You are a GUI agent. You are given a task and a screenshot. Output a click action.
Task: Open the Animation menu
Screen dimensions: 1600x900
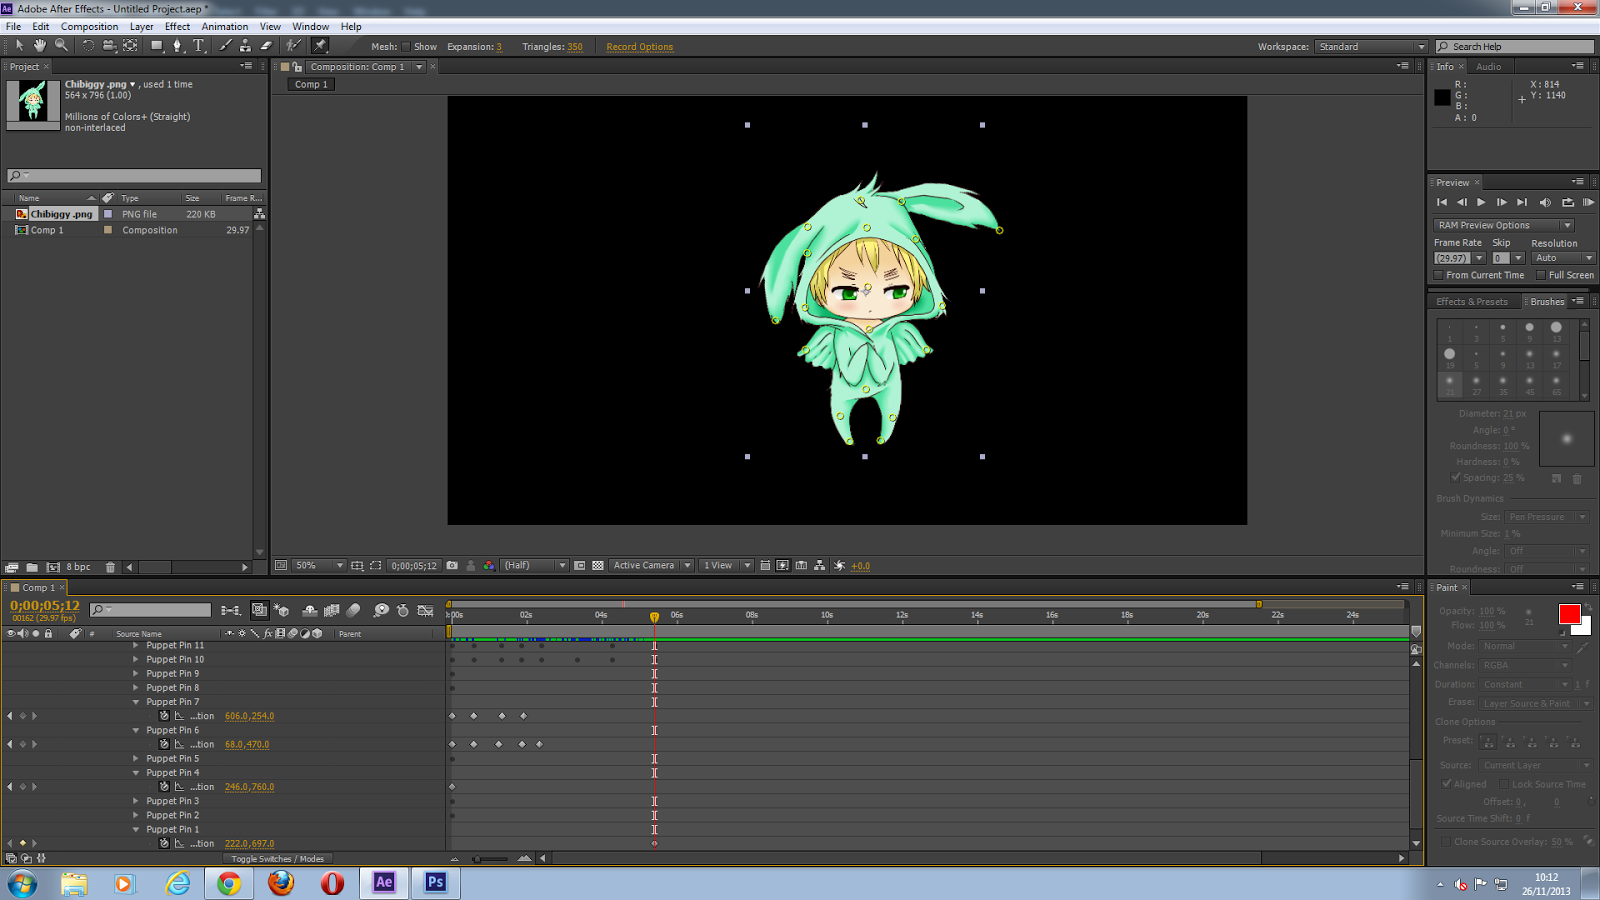click(225, 26)
